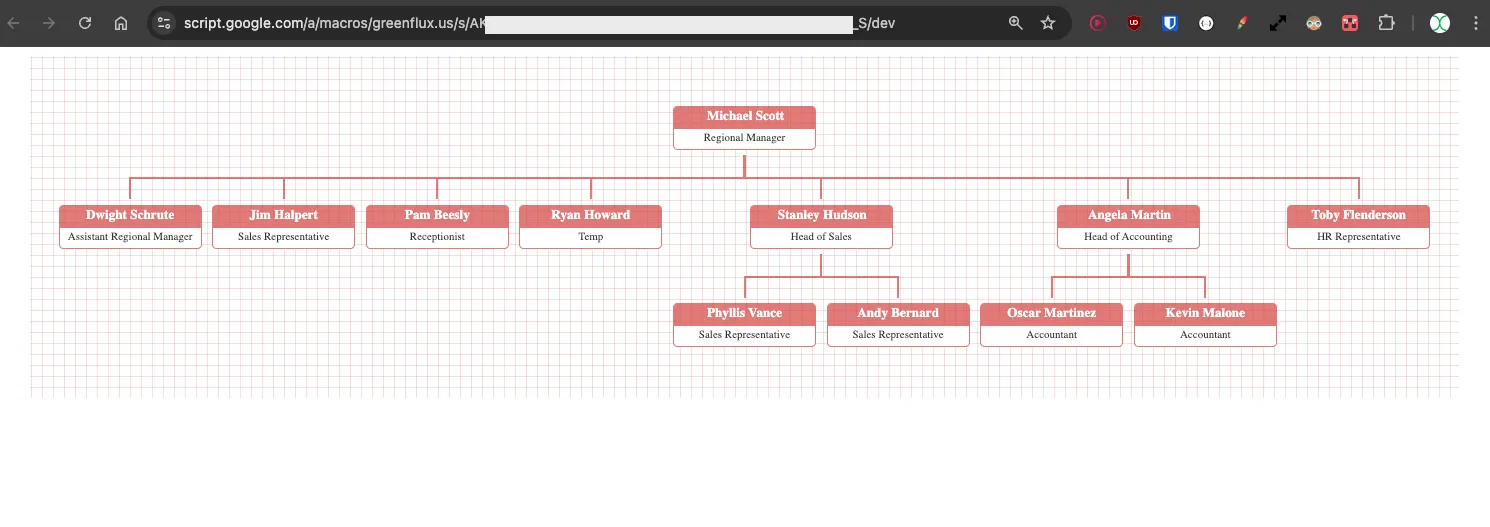Click the black double-arrow fullscreen extension icon
Image resolution: width=1490 pixels, height=527 pixels.
(x=1278, y=23)
